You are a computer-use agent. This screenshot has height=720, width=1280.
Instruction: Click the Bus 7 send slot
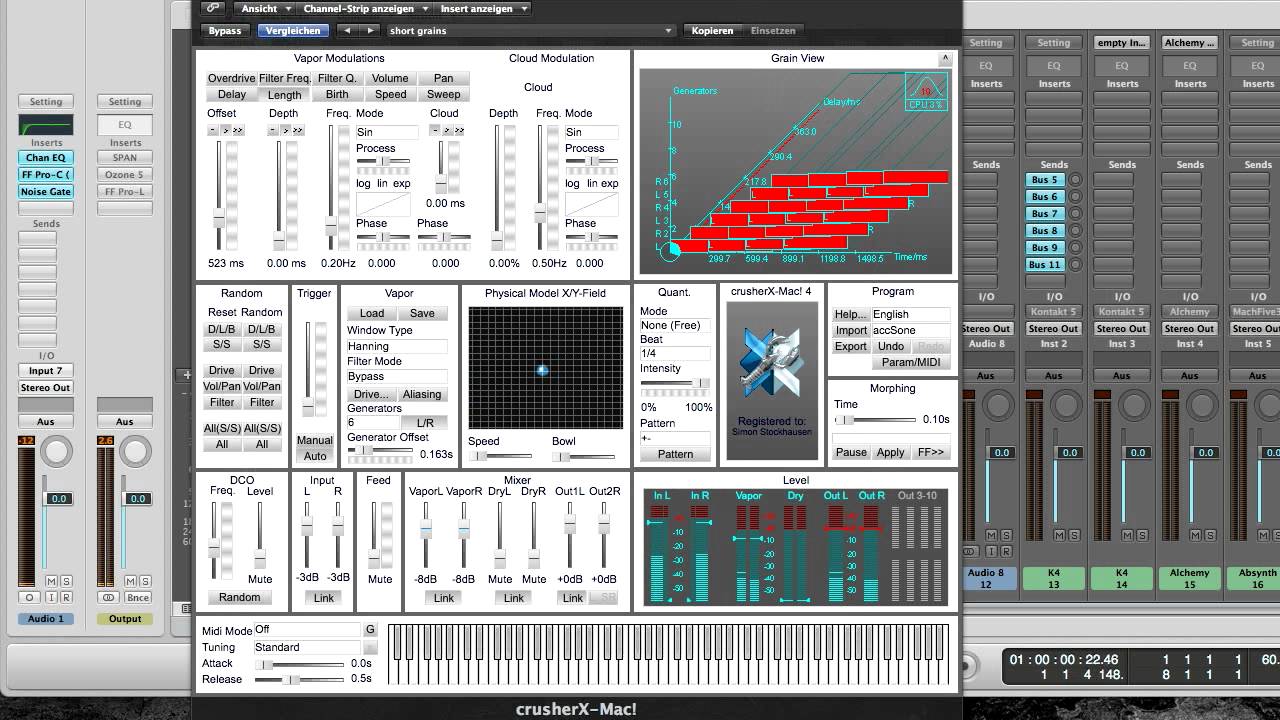1044,214
